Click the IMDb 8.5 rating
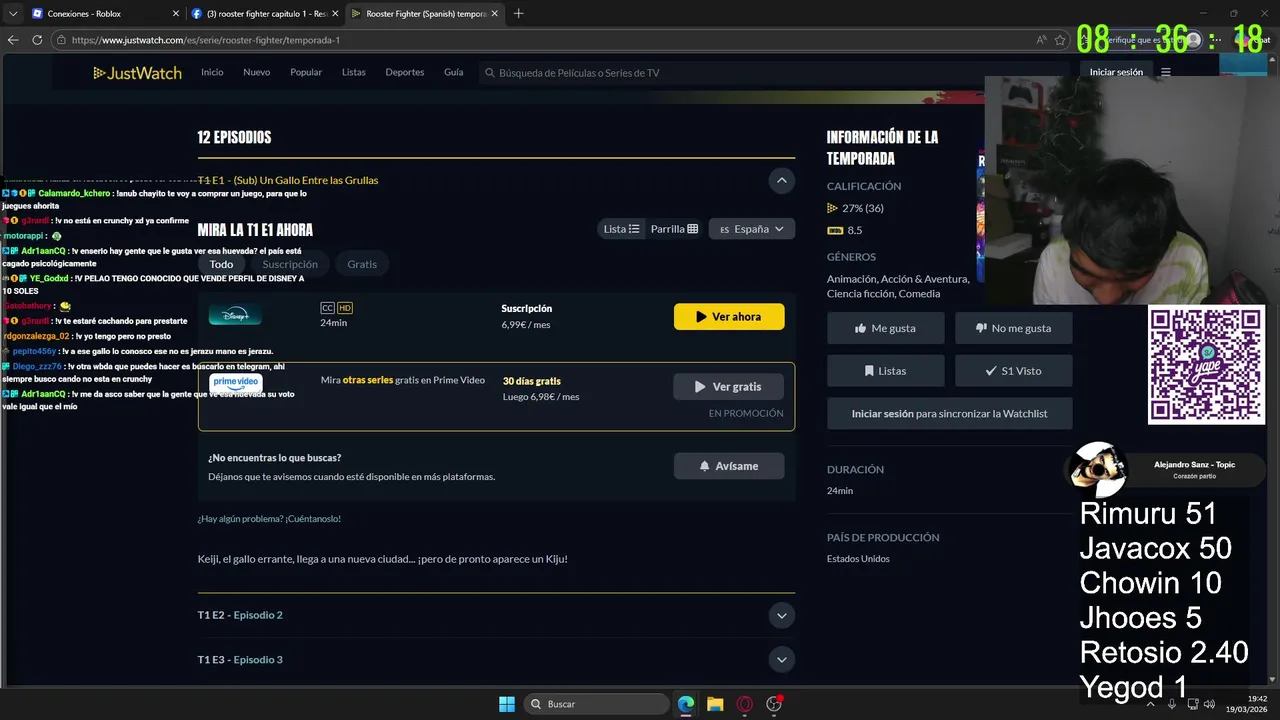Screen dimensions: 1280x720 [x=845, y=230]
